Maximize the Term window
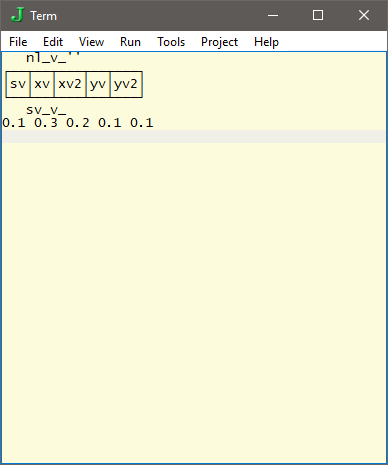388x465 pixels. click(x=318, y=15)
